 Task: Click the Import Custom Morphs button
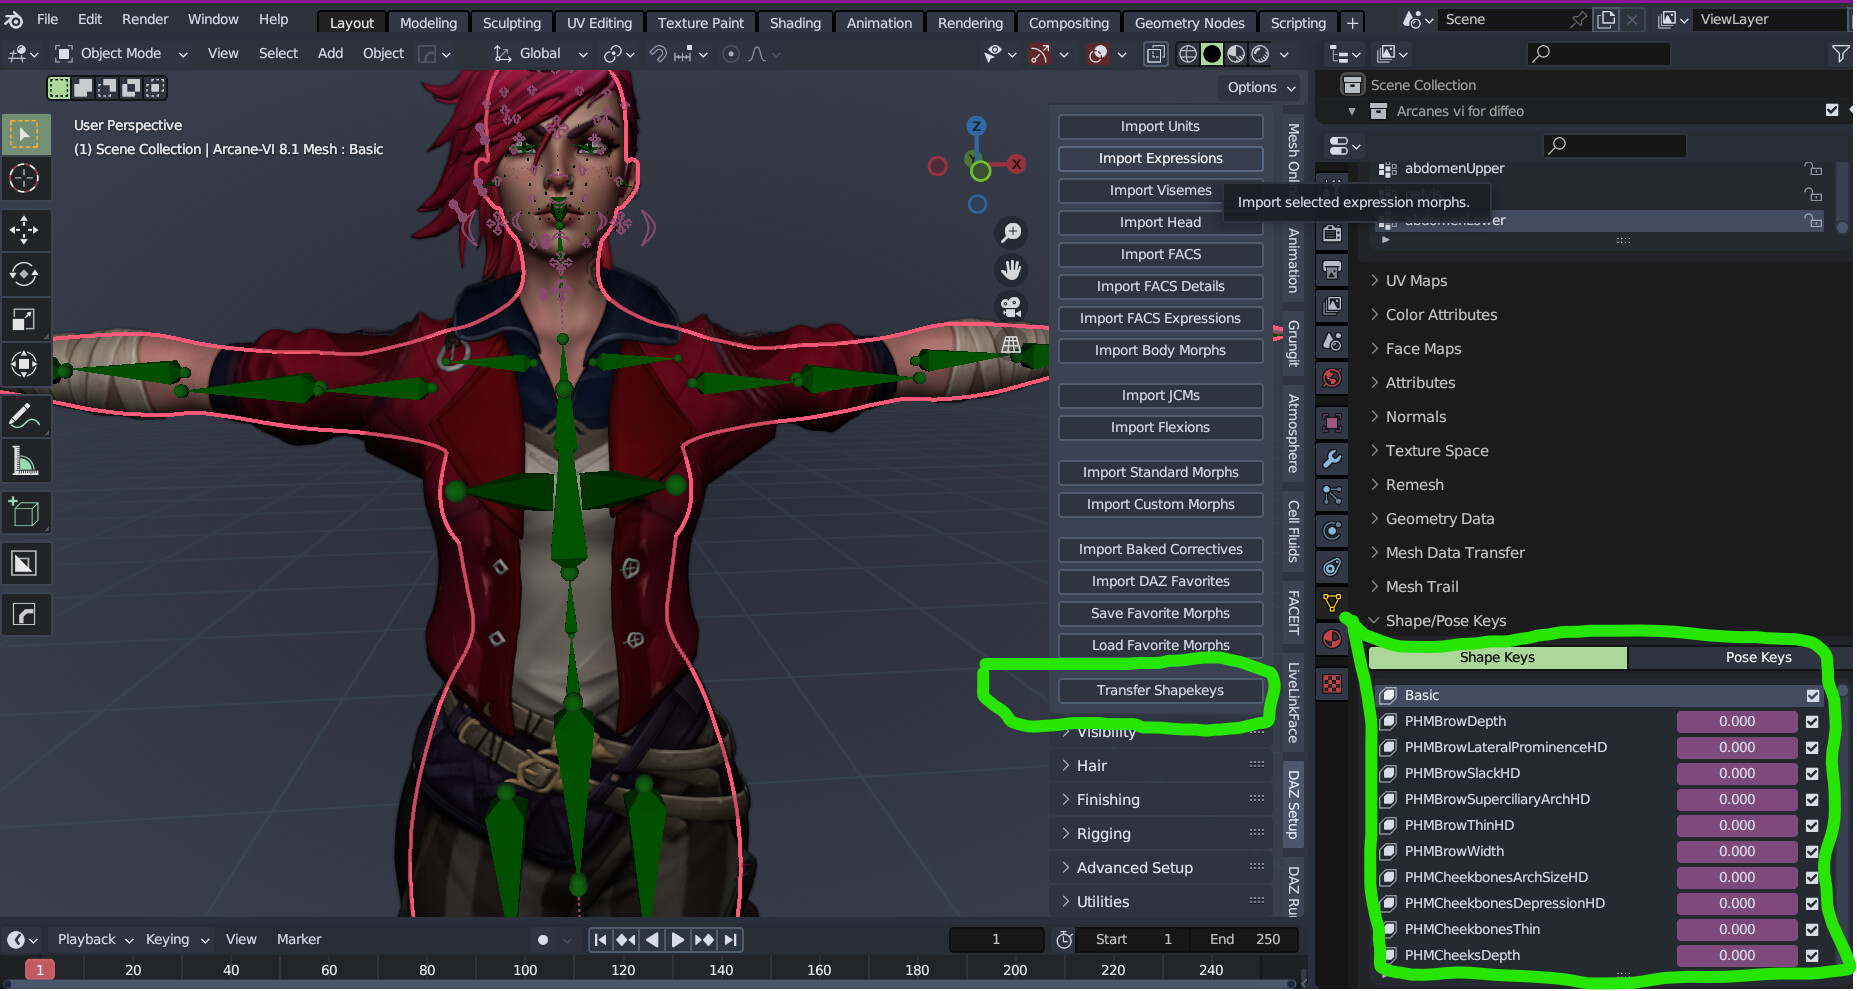point(1160,505)
